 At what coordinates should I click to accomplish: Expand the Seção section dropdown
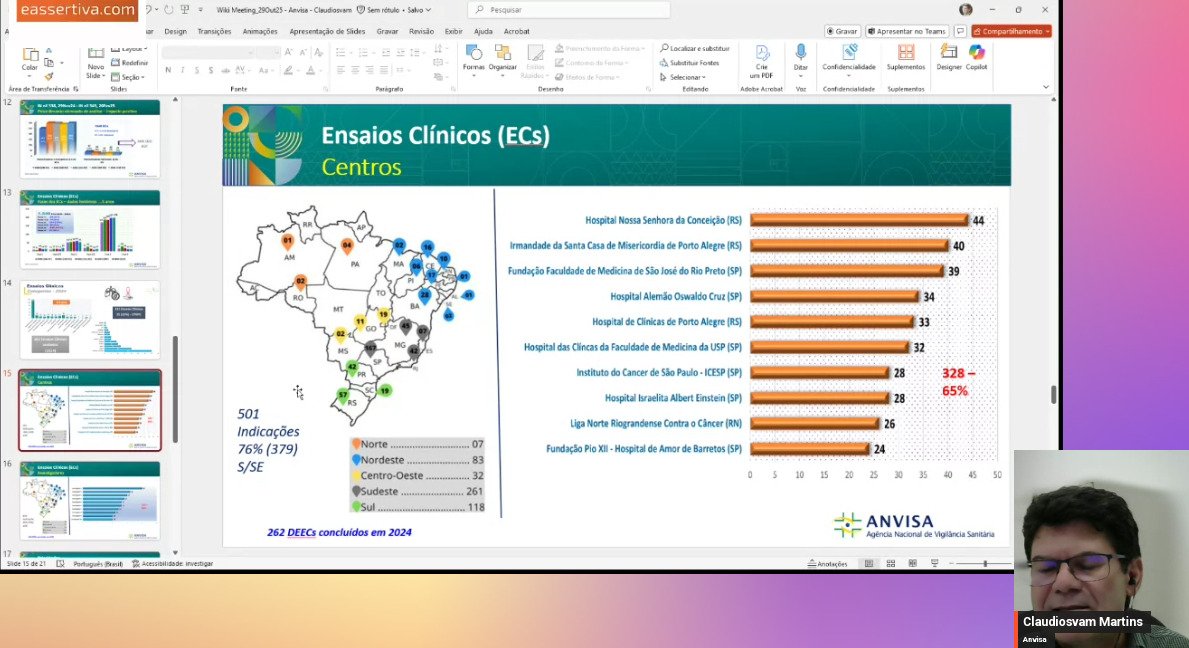(x=130, y=77)
